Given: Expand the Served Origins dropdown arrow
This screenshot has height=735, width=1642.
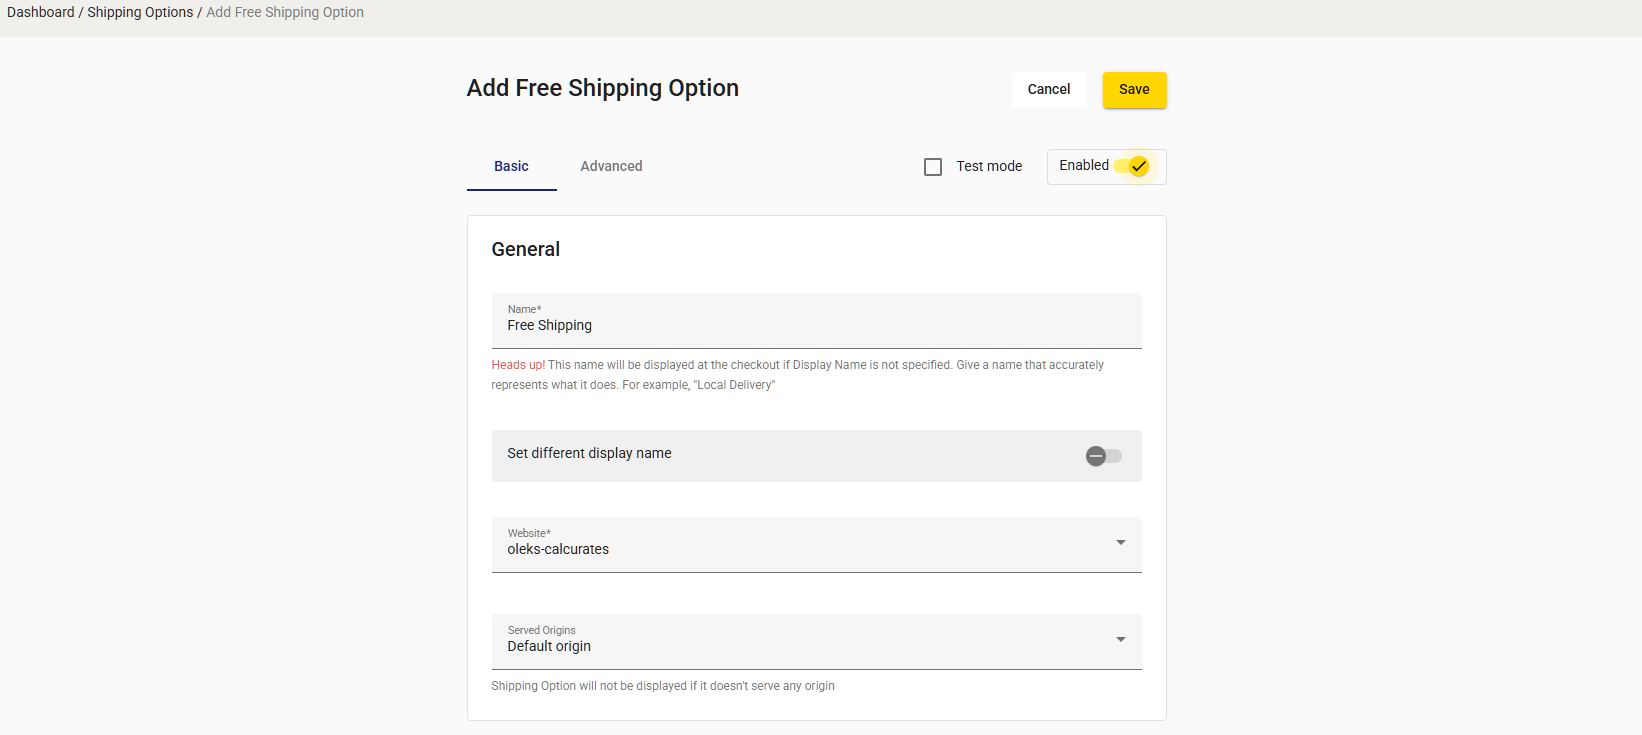Looking at the screenshot, I should tap(1120, 640).
